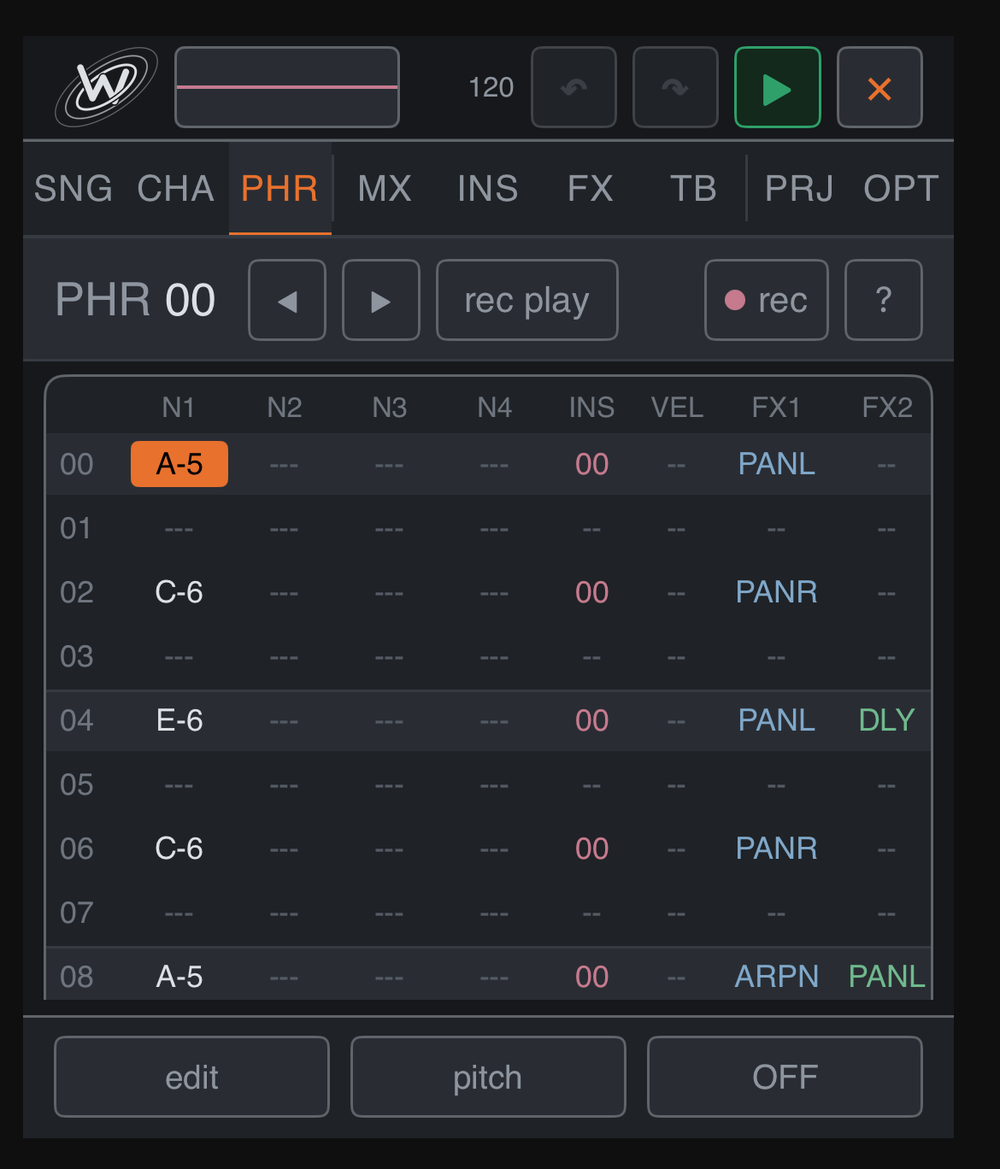Click the FX1 column header

click(x=776, y=408)
